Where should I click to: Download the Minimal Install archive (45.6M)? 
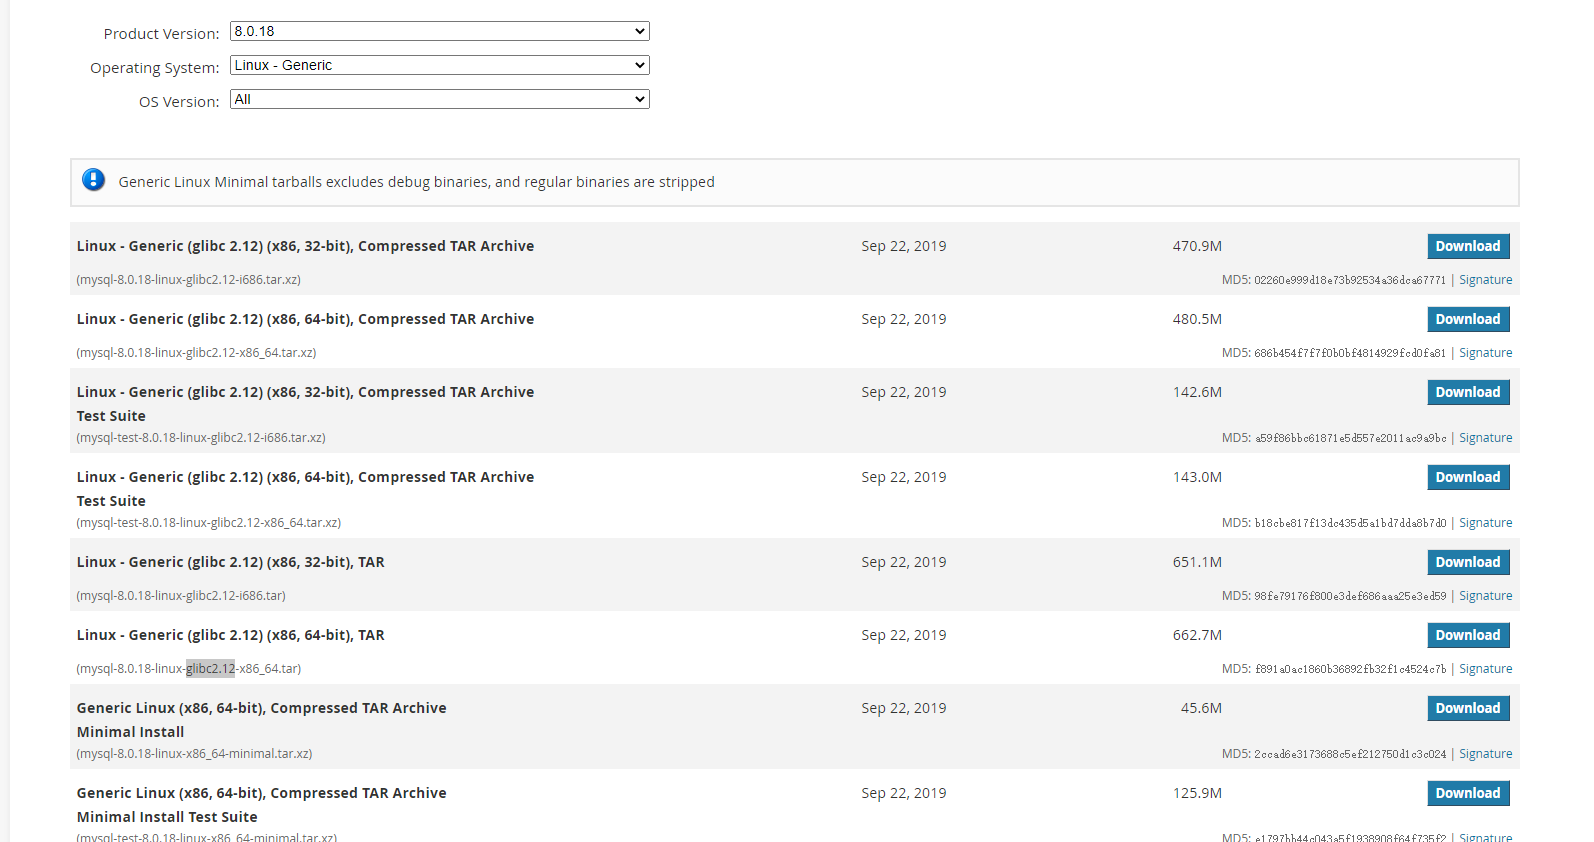(1468, 708)
